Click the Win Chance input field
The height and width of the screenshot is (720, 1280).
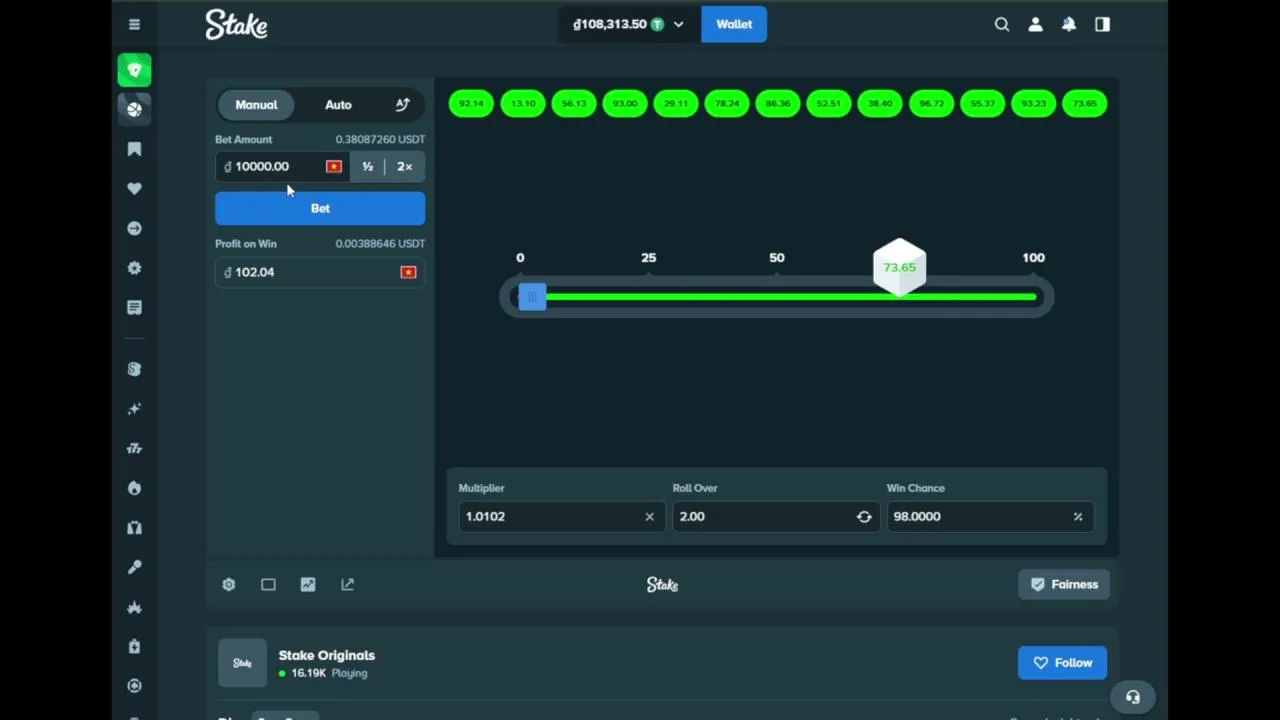[x=989, y=516]
